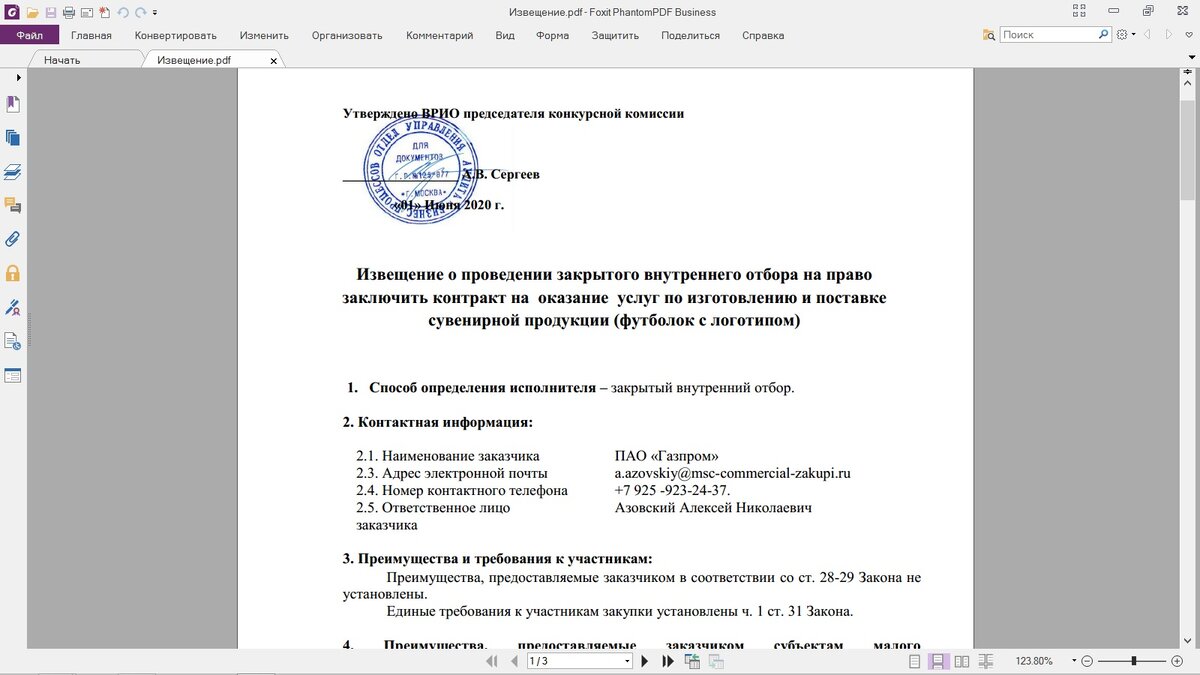Show the Layers panel
This screenshot has width=1200, height=675.
point(13,171)
